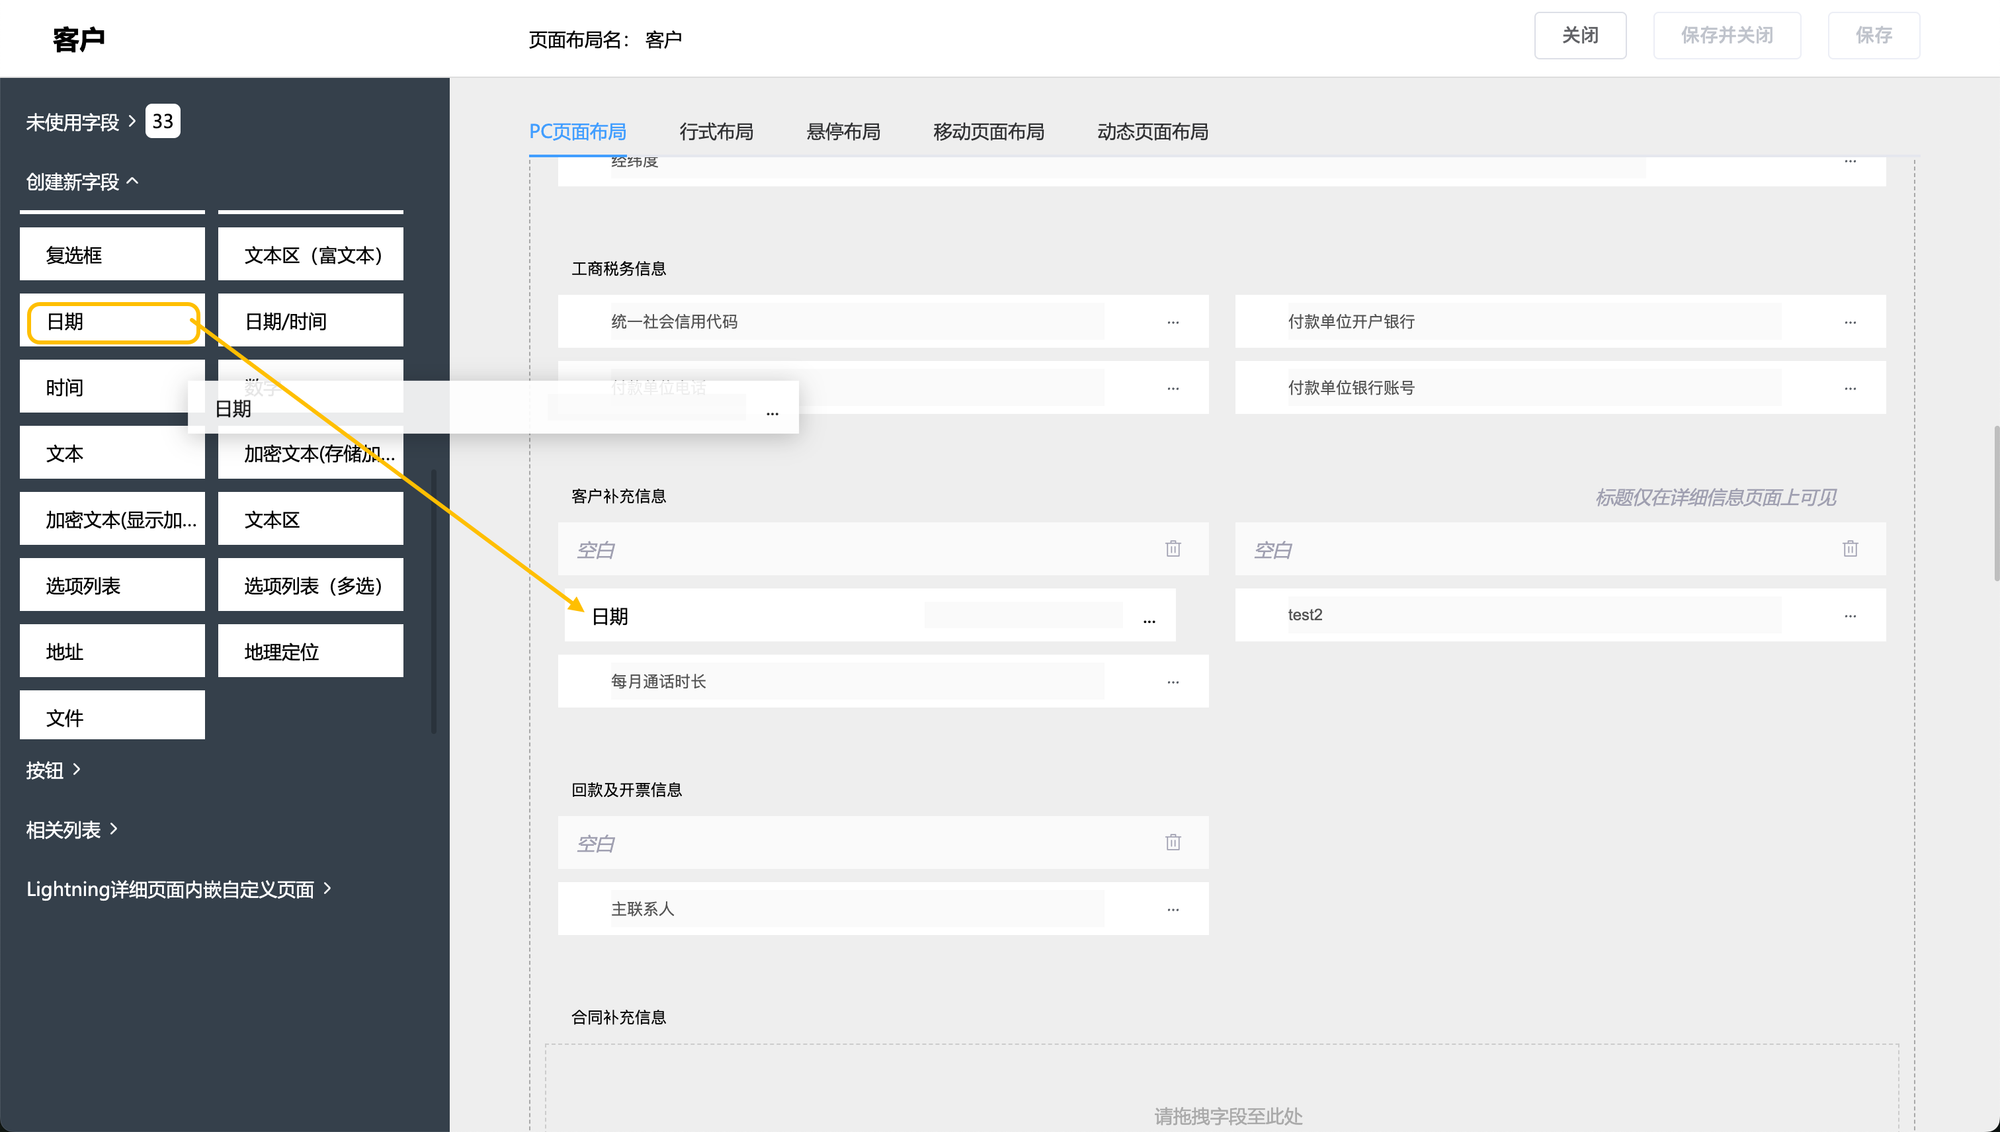Screen dimensions: 2000x1132
Task: Open more options for 付款单位银行账号 field
Action: point(1850,388)
